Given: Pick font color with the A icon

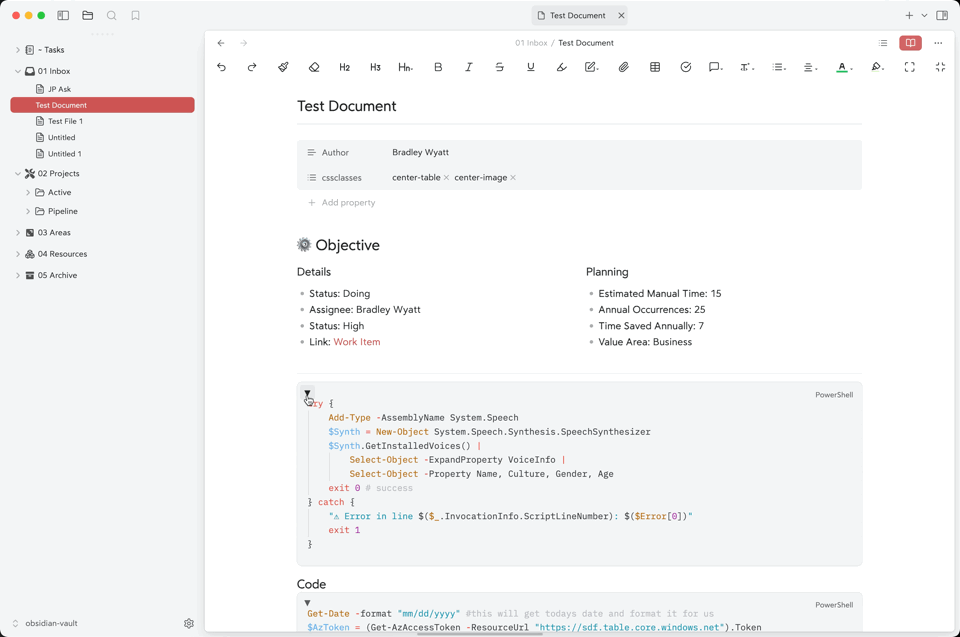Looking at the screenshot, I should (844, 67).
